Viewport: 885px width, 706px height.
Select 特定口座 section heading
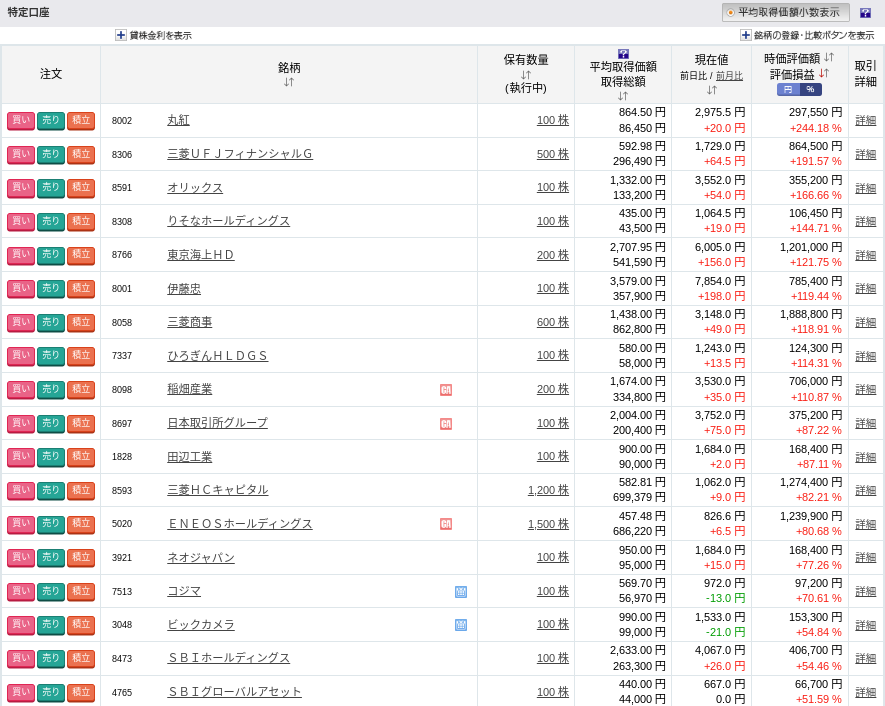pyautogui.click(x=29, y=12)
